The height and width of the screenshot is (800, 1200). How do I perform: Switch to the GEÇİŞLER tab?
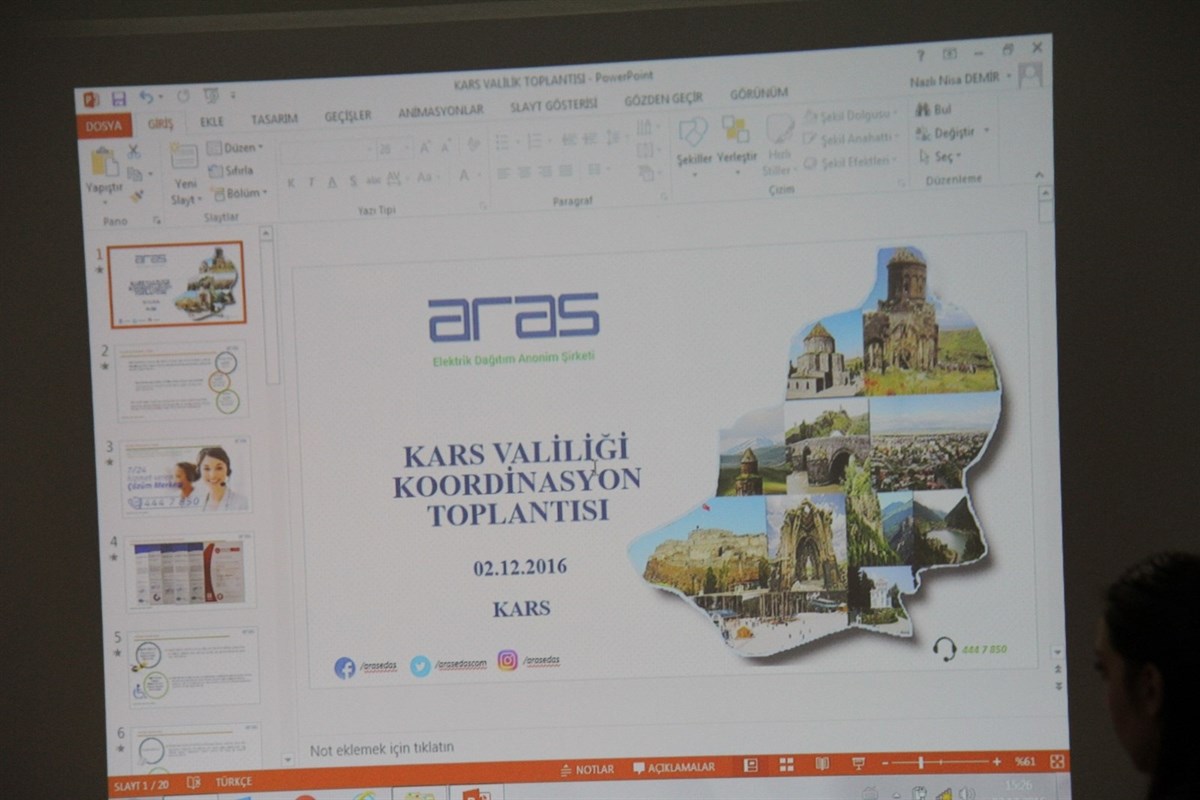(x=348, y=116)
